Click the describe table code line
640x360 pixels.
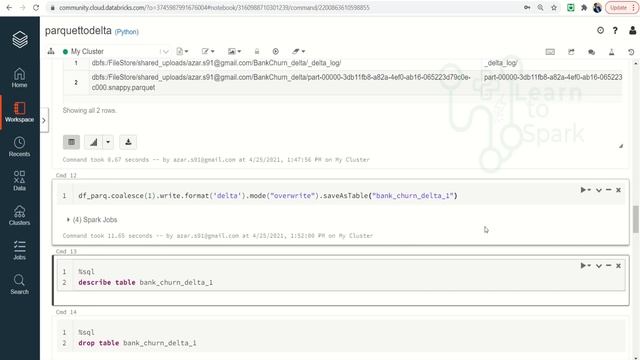click(145, 282)
